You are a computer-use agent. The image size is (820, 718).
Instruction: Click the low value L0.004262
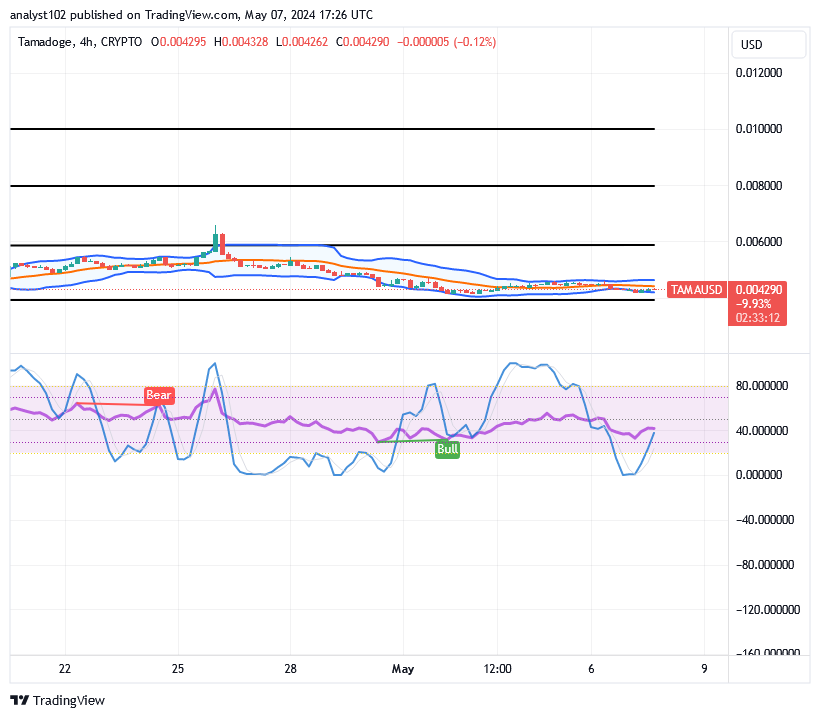302,42
